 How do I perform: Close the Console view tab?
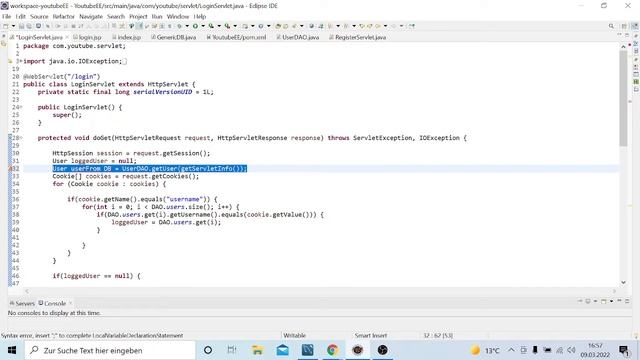(x=71, y=303)
